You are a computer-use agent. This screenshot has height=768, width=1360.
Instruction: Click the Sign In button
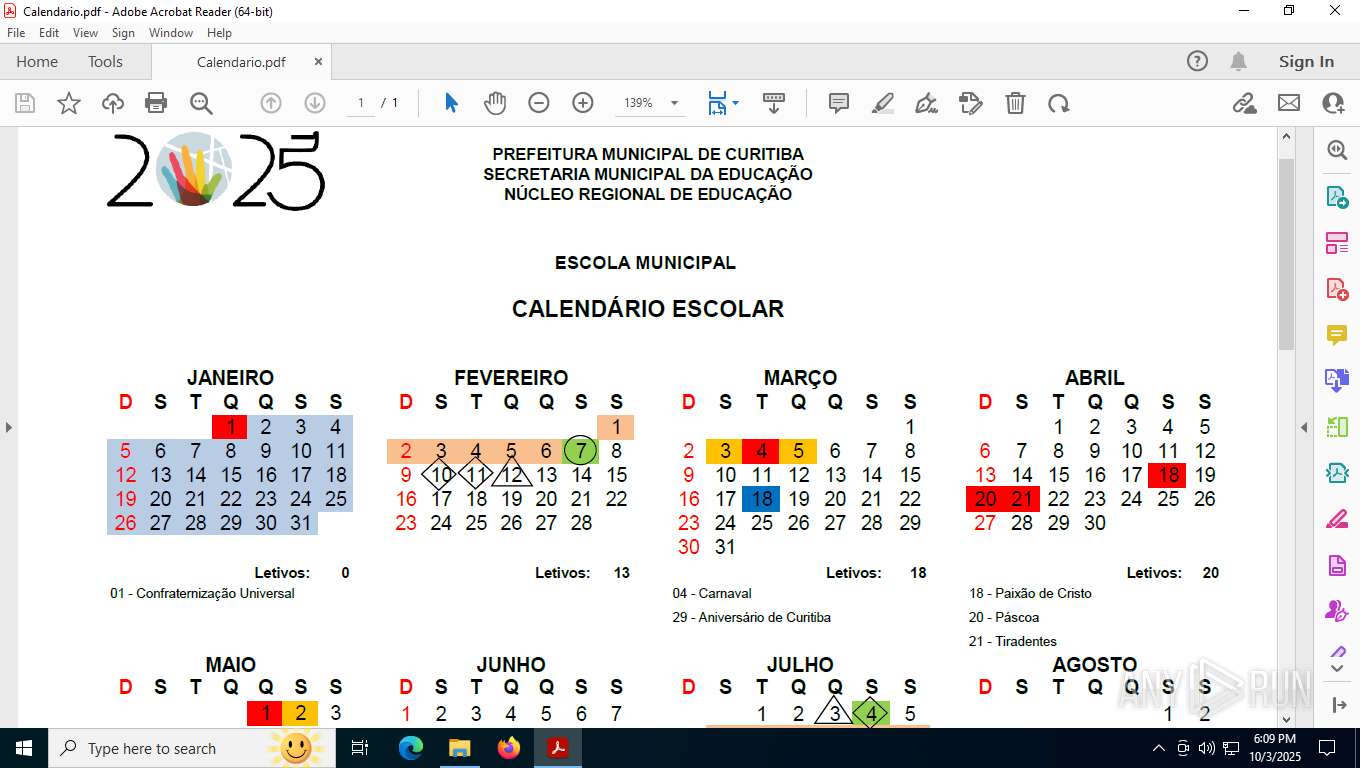tap(1306, 61)
